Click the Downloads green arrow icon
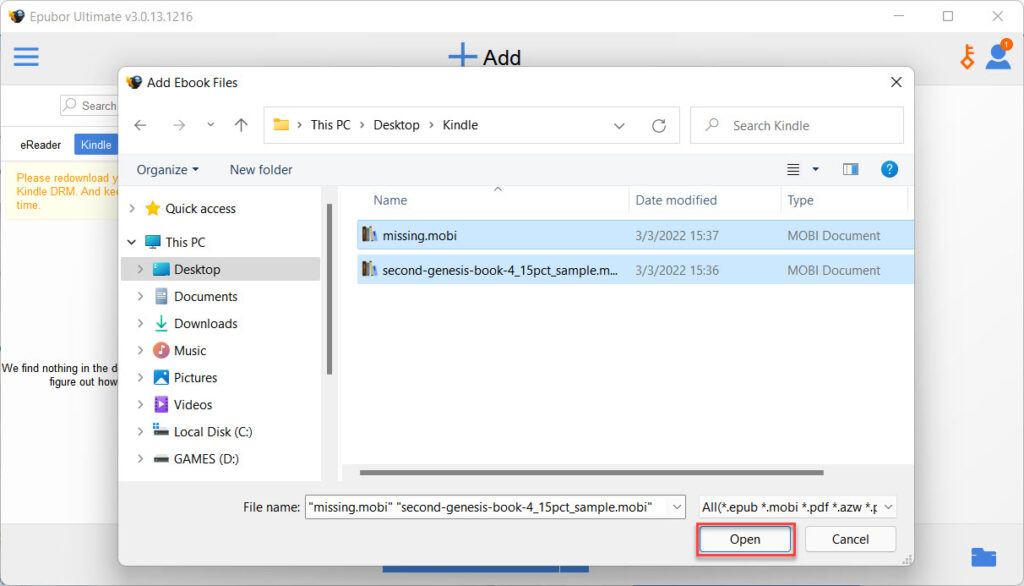1024x586 pixels. point(161,323)
